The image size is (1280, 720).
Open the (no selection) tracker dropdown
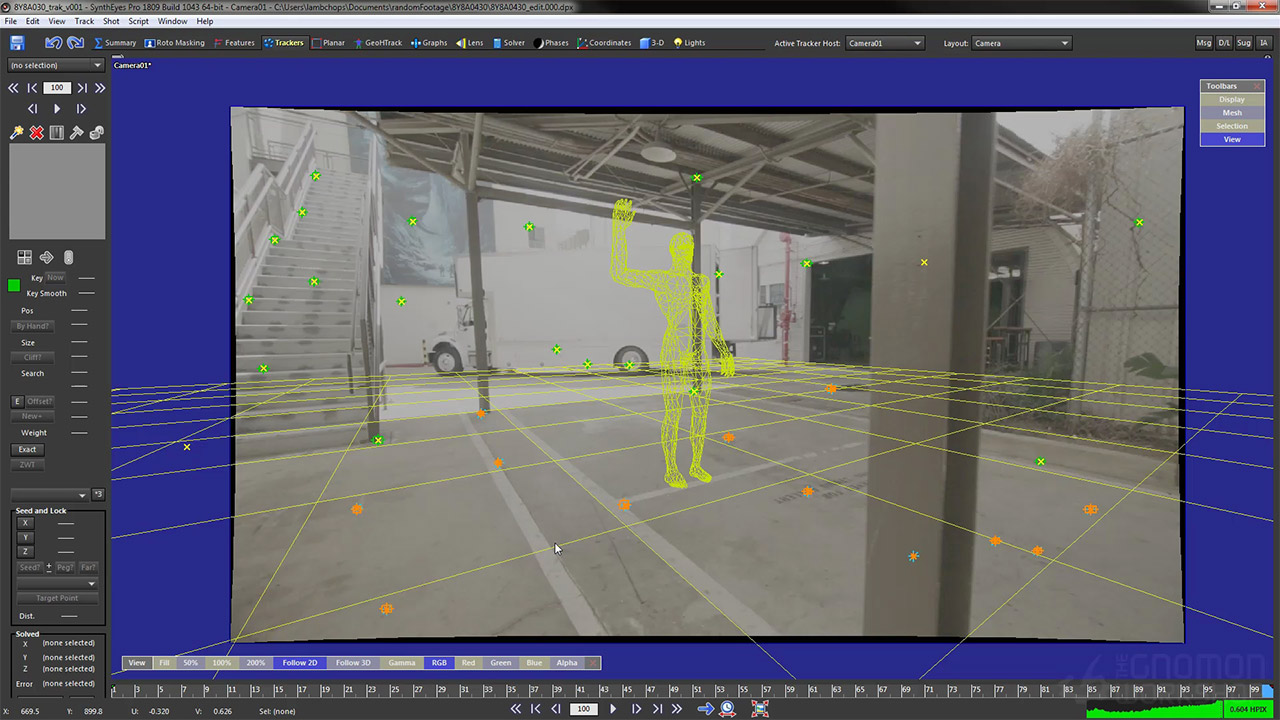55,65
